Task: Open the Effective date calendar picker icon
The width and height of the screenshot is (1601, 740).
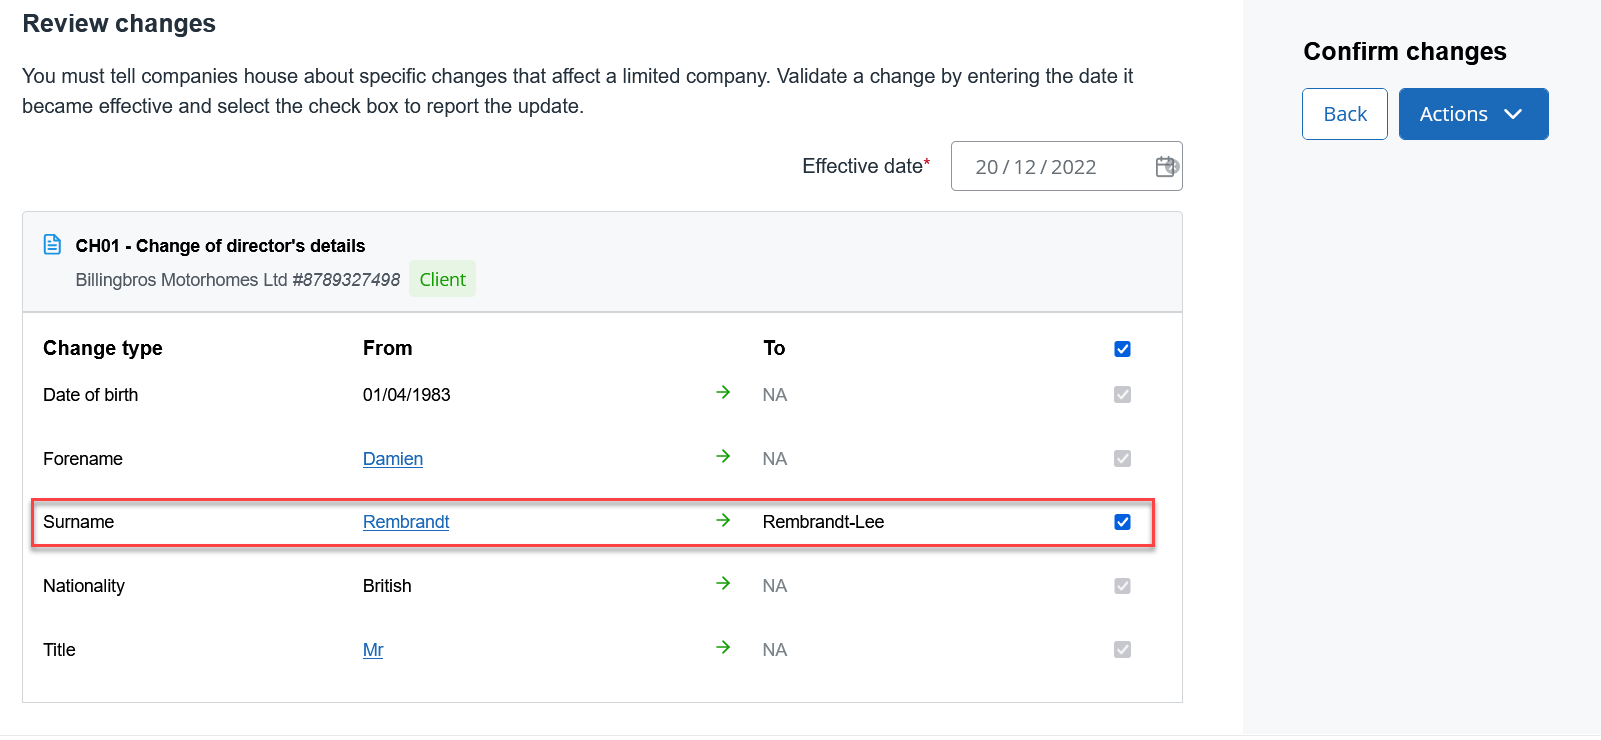Action: (1166, 167)
